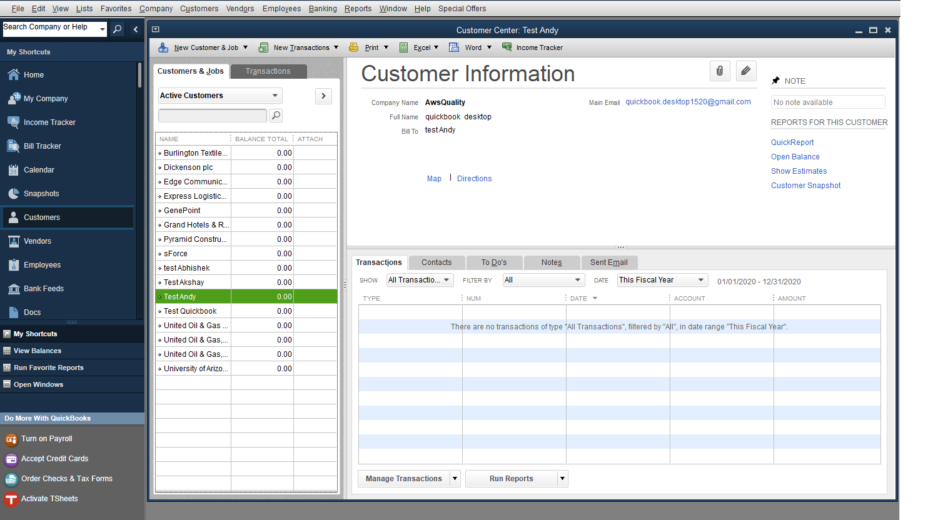This screenshot has width=938, height=520.
Task: Go to Calendar in sidebar
Action: [x=39, y=170]
